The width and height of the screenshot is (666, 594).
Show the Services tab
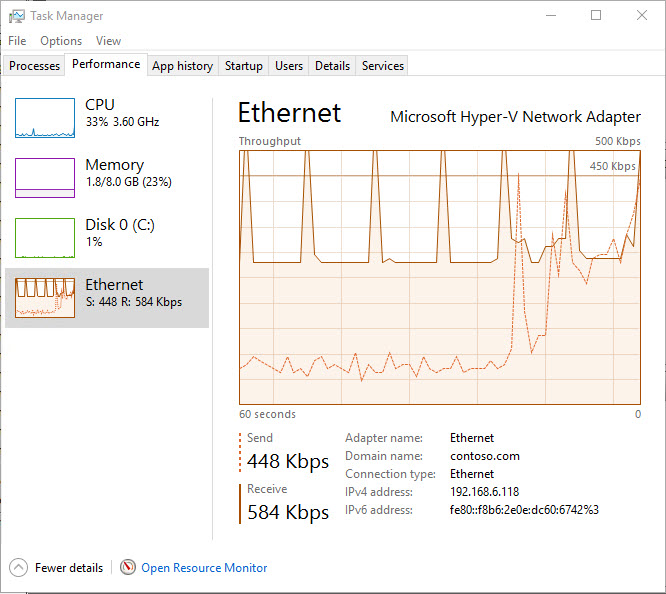pos(383,66)
